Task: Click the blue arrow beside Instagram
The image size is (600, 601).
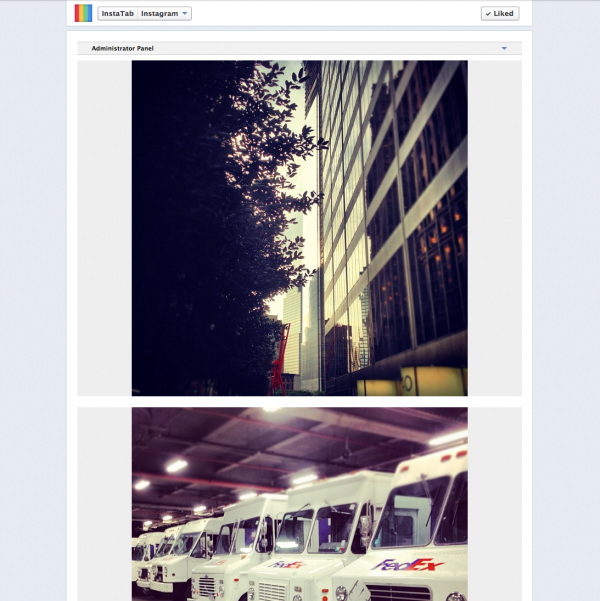Action: tap(184, 13)
